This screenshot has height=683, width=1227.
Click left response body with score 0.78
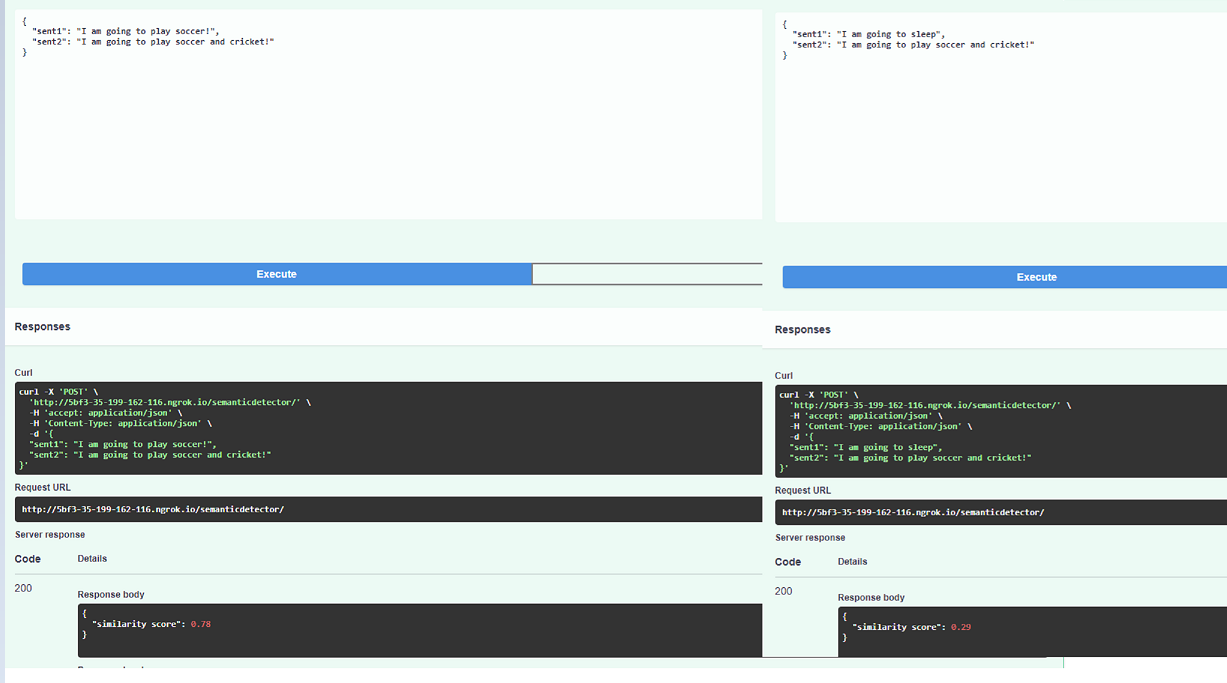pyautogui.click(x=420, y=630)
